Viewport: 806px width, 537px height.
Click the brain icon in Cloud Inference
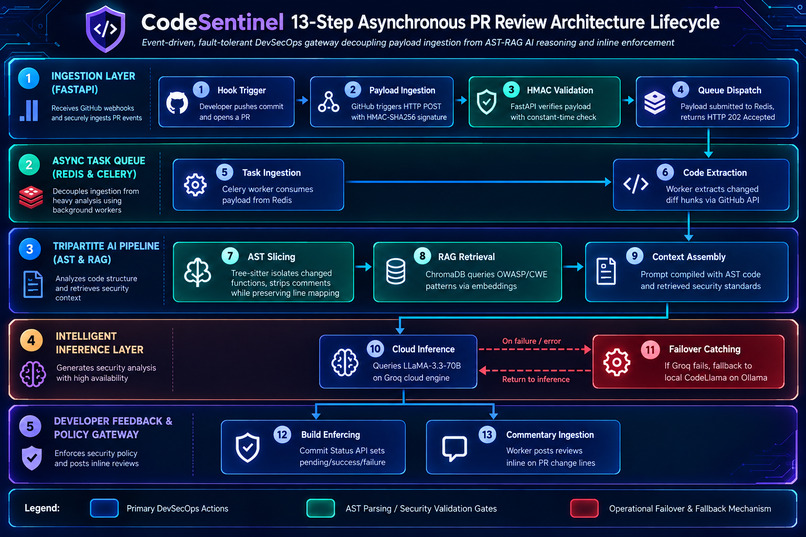pyautogui.click(x=344, y=362)
